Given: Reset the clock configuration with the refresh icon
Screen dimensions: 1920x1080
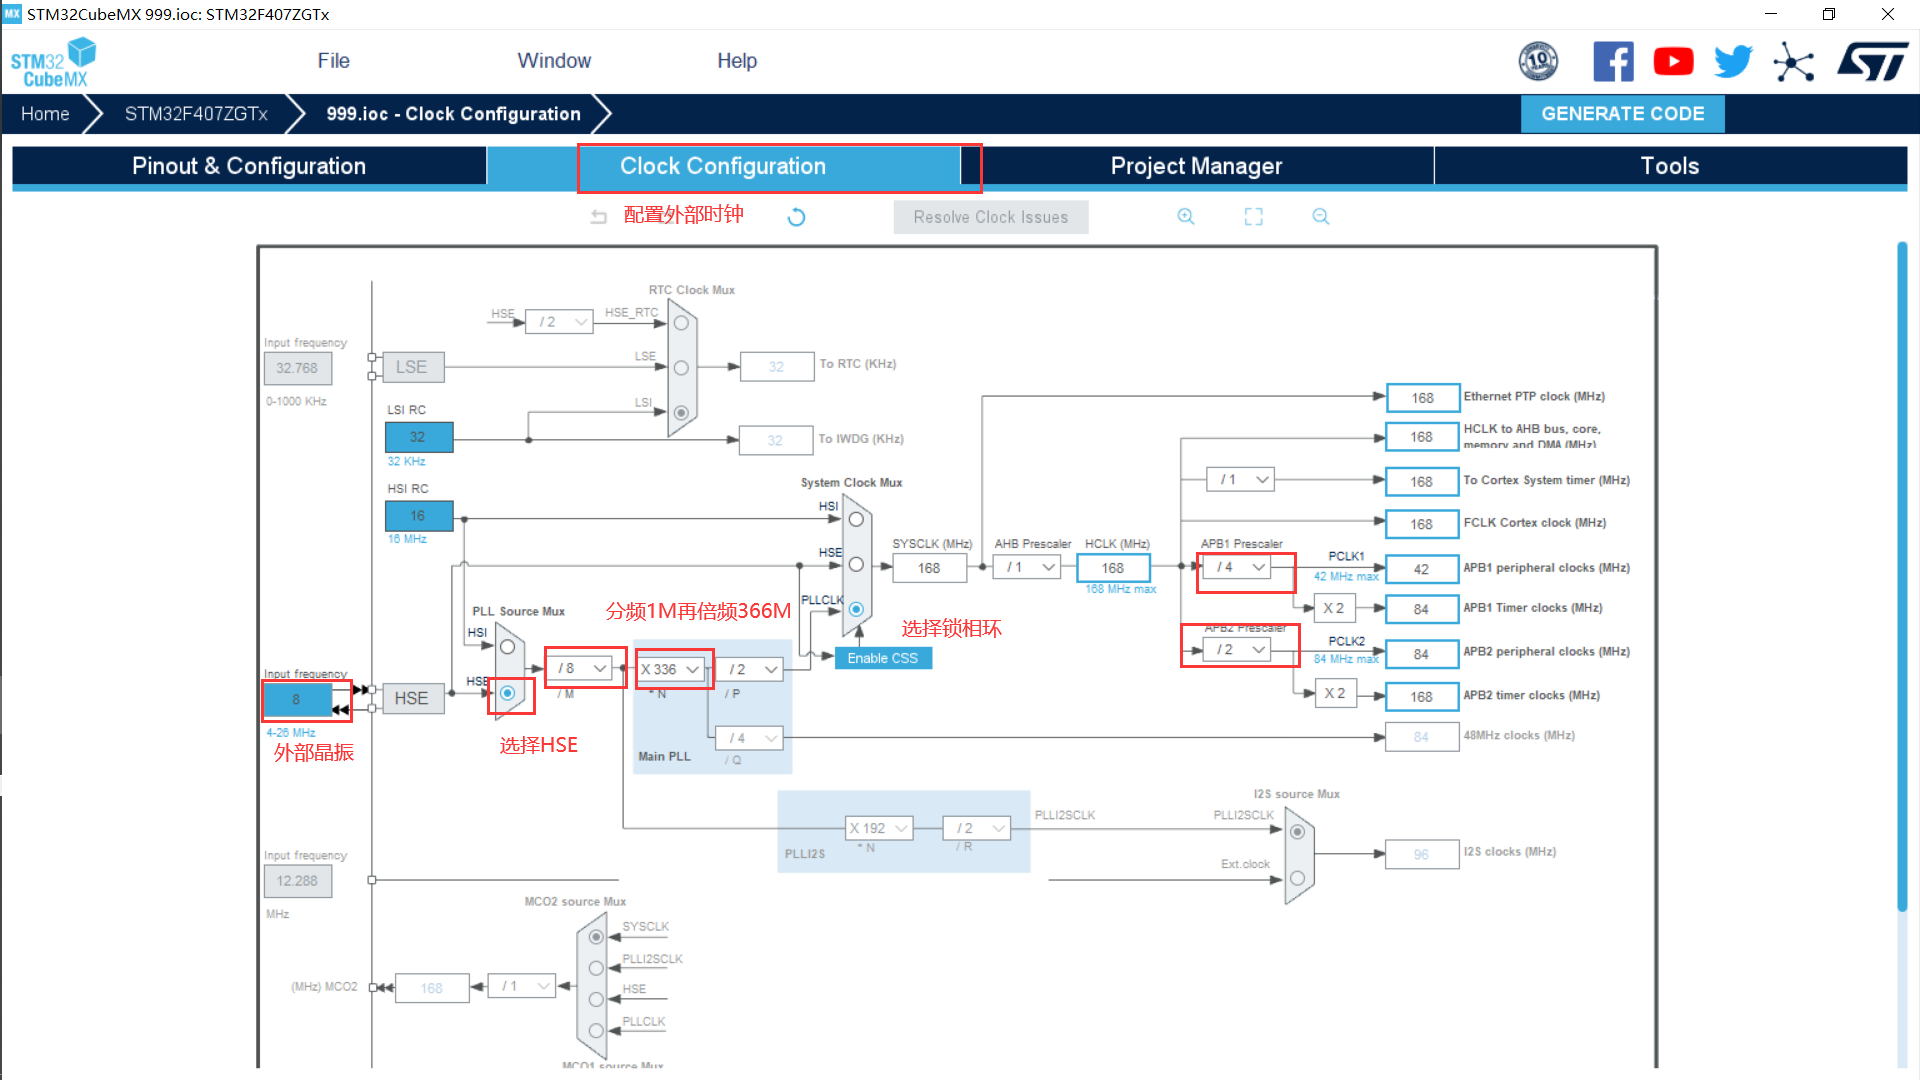Looking at the screenshot, I should [795, 216].
